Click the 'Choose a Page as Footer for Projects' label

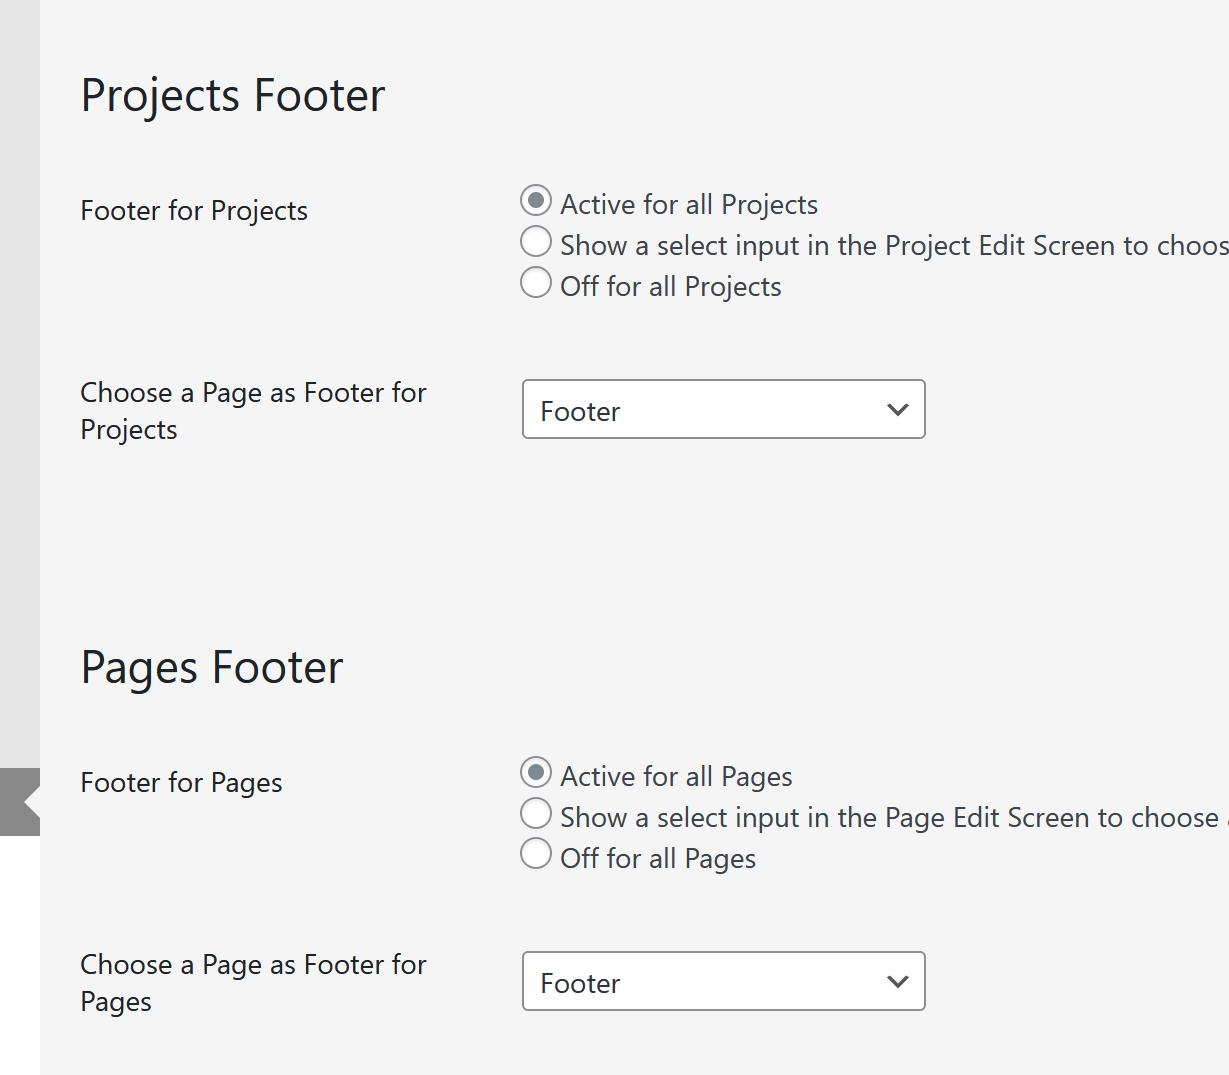click(253, 411)
